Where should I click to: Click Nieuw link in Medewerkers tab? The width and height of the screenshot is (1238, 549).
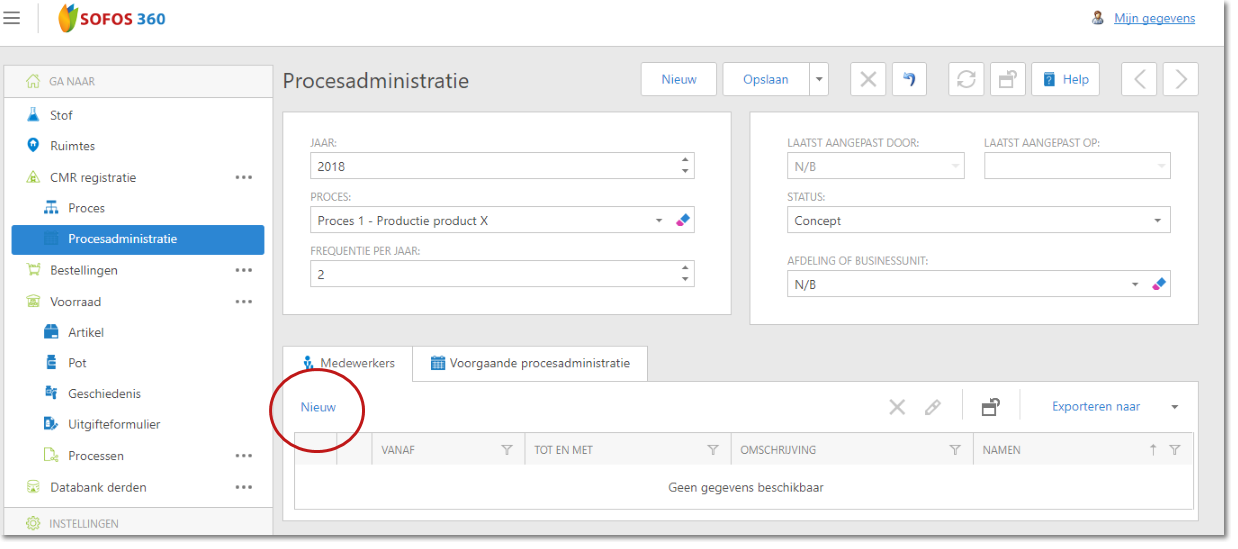pyautogui.click(x=318, y=407)
